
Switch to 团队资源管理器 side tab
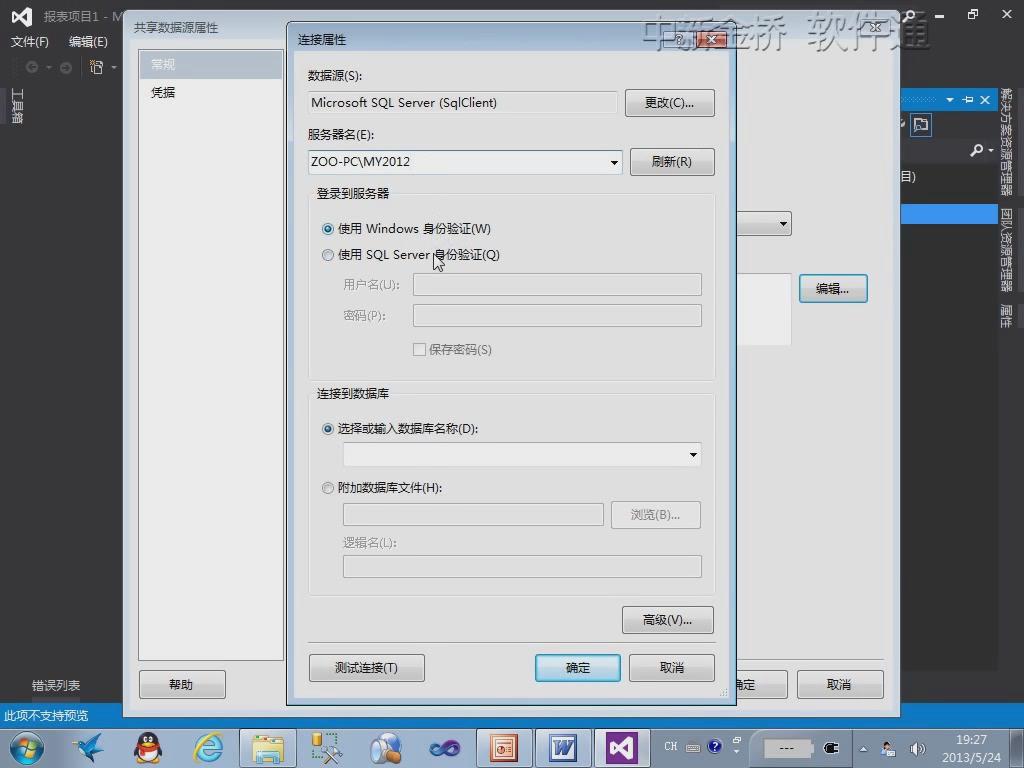1006,250
